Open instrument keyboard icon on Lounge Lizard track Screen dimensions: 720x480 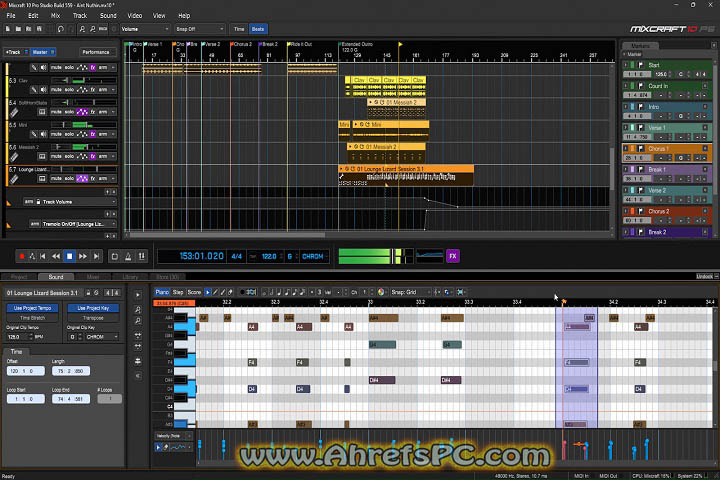[42, 178]
